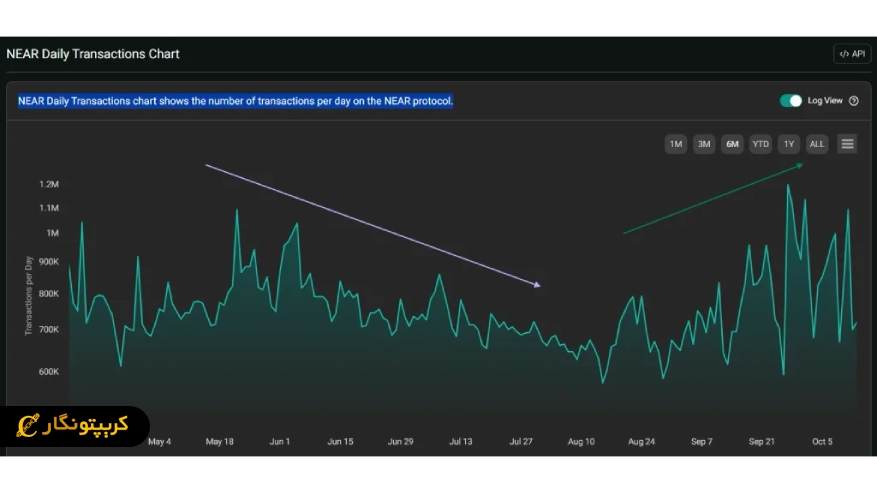
Task: Click the API code button
Action: tap(852, 54)
